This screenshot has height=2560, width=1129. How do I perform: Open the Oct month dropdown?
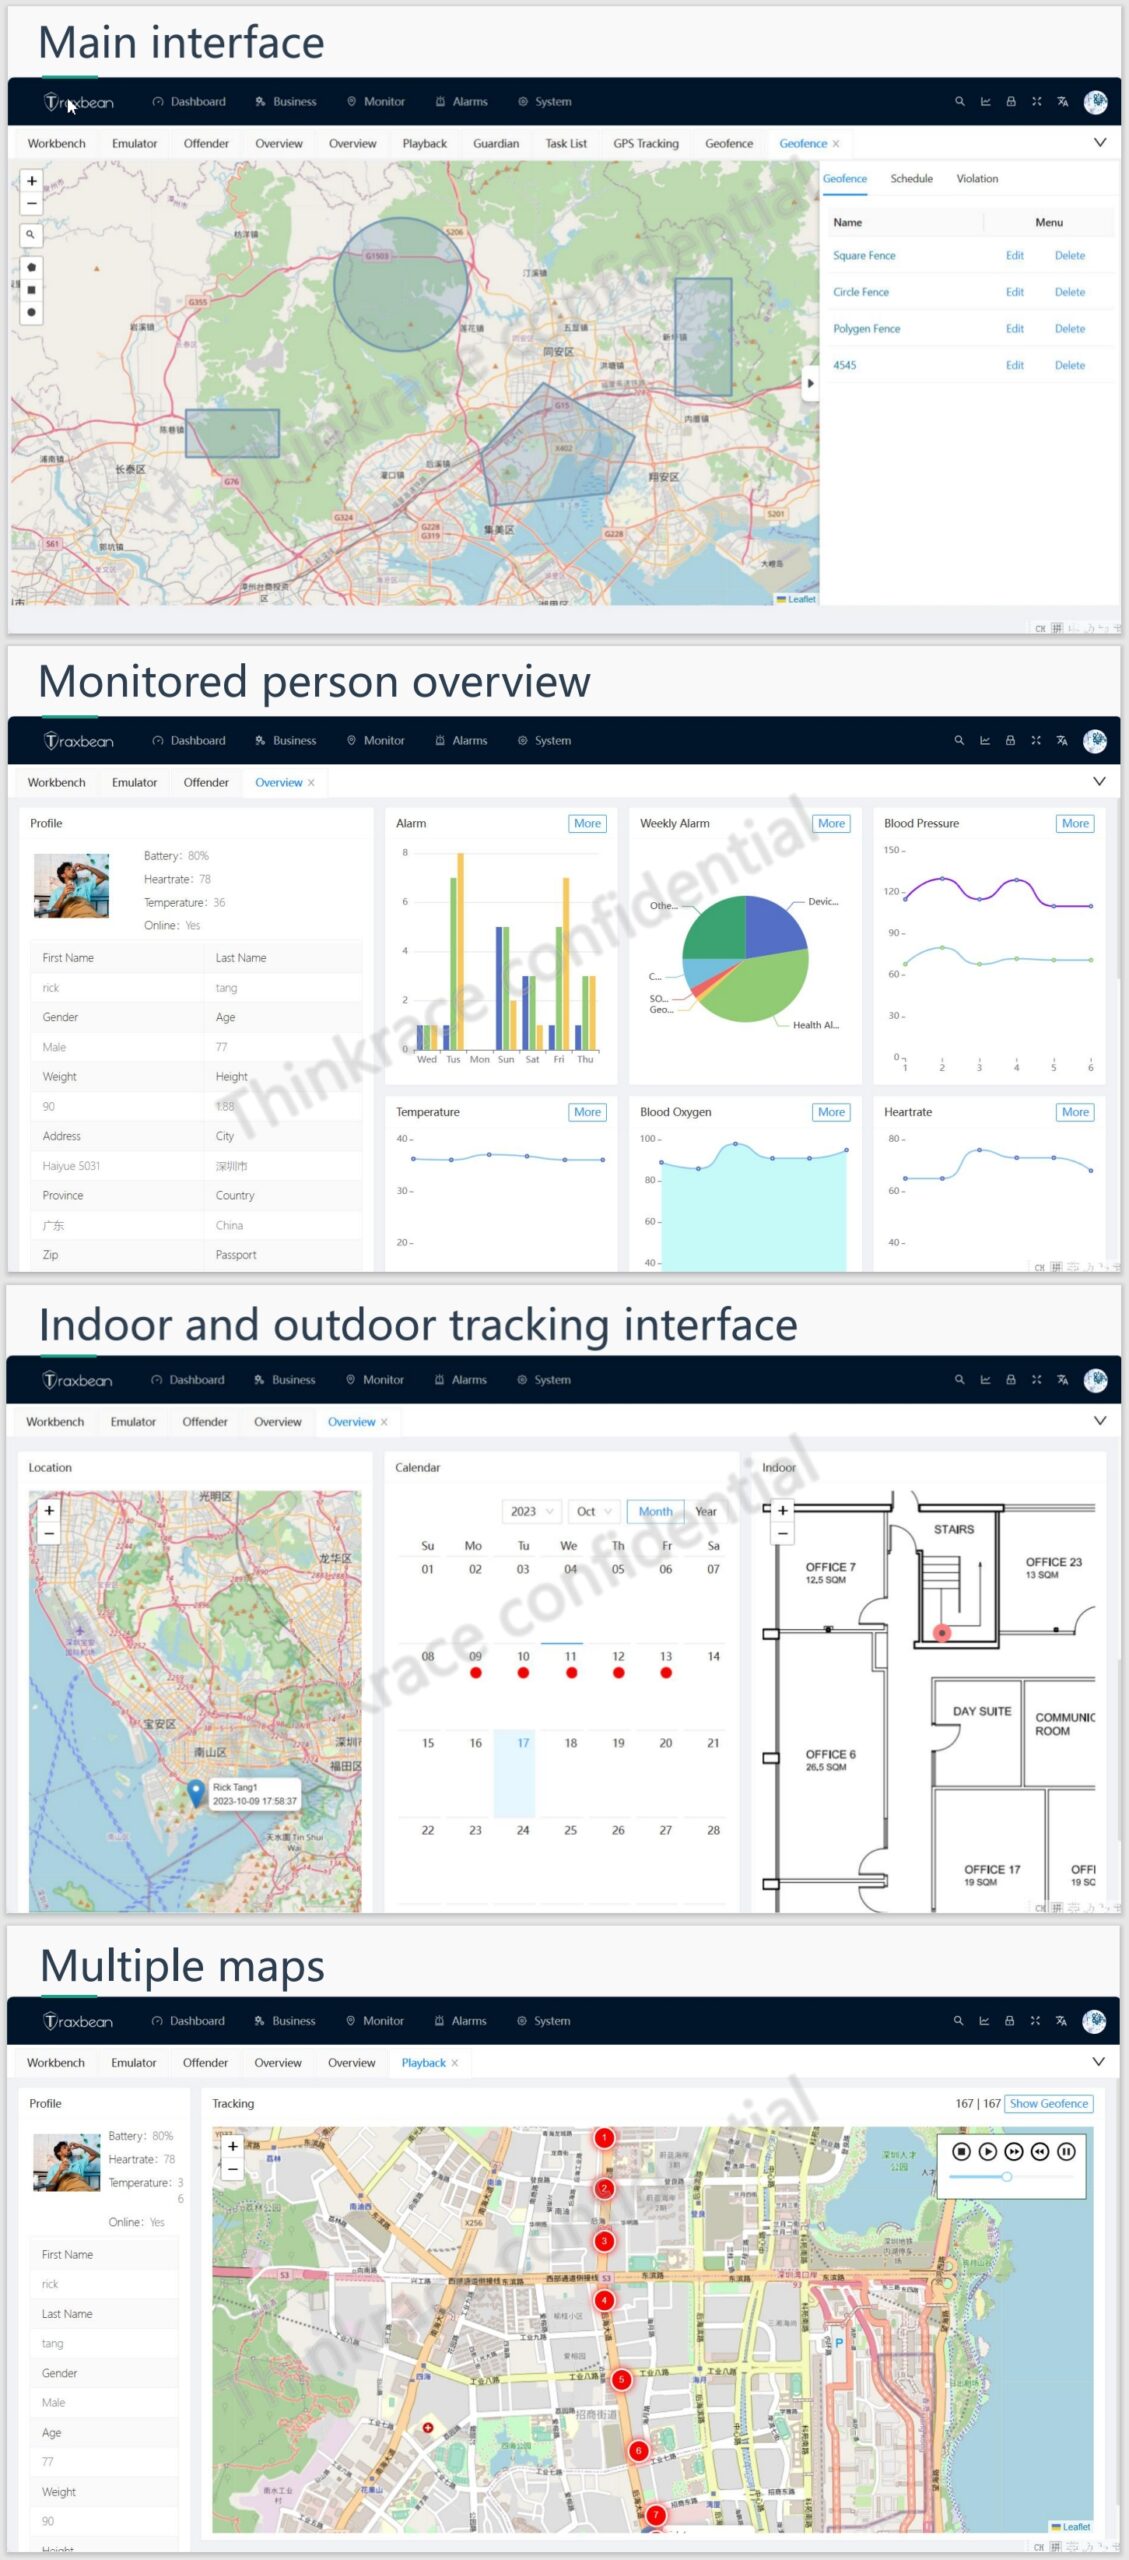pyautogui.click(x=594, y=1511)
